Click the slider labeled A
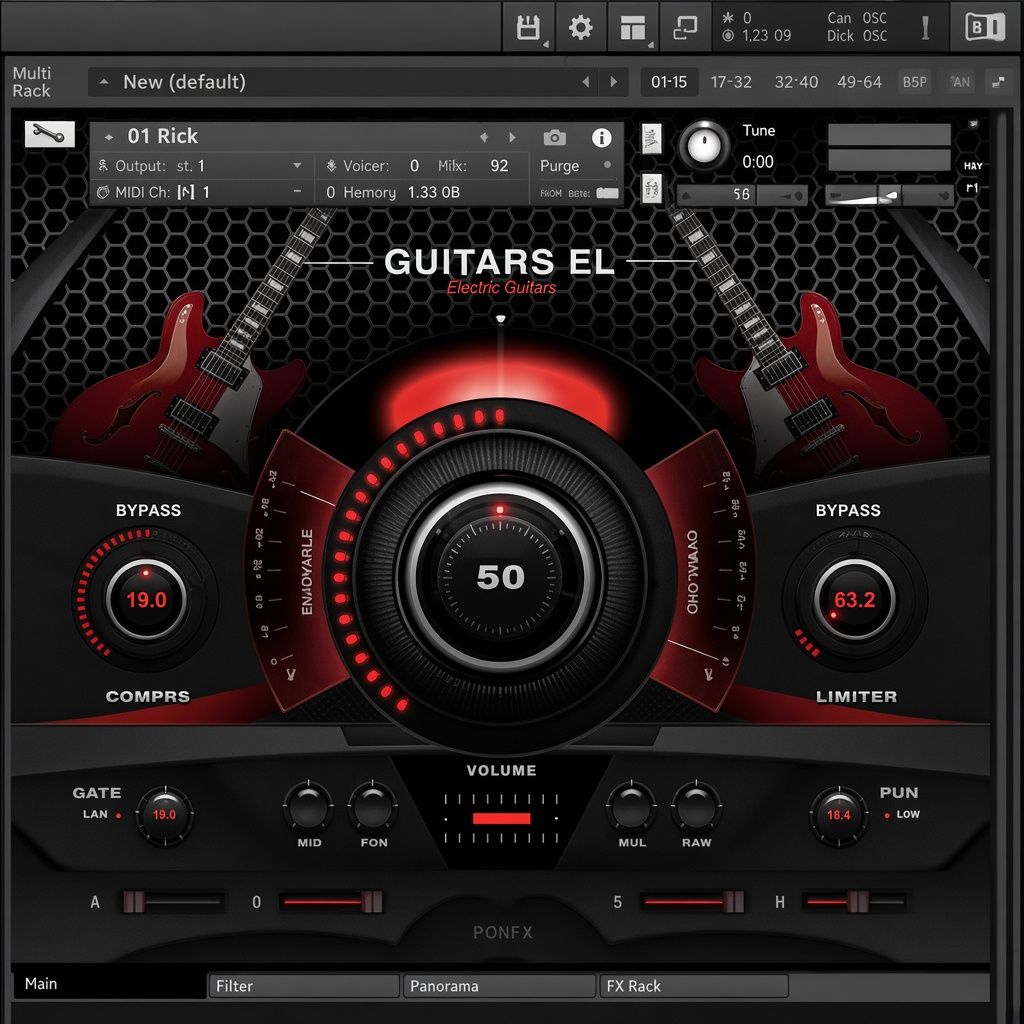The width and height of the screenshot is (1024, 1024). [172, 902]
